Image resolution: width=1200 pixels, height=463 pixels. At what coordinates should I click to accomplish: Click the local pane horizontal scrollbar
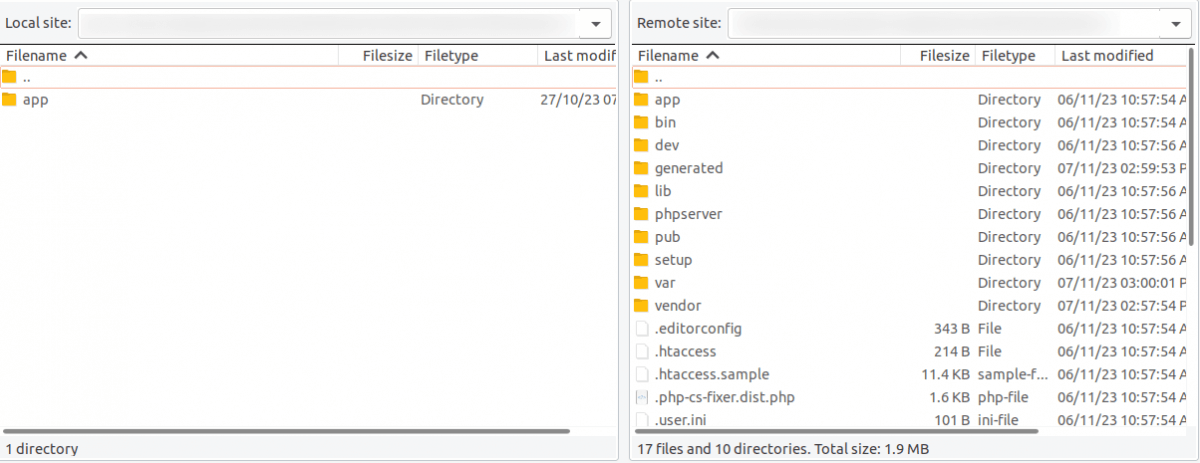click(x=290, y=431)
